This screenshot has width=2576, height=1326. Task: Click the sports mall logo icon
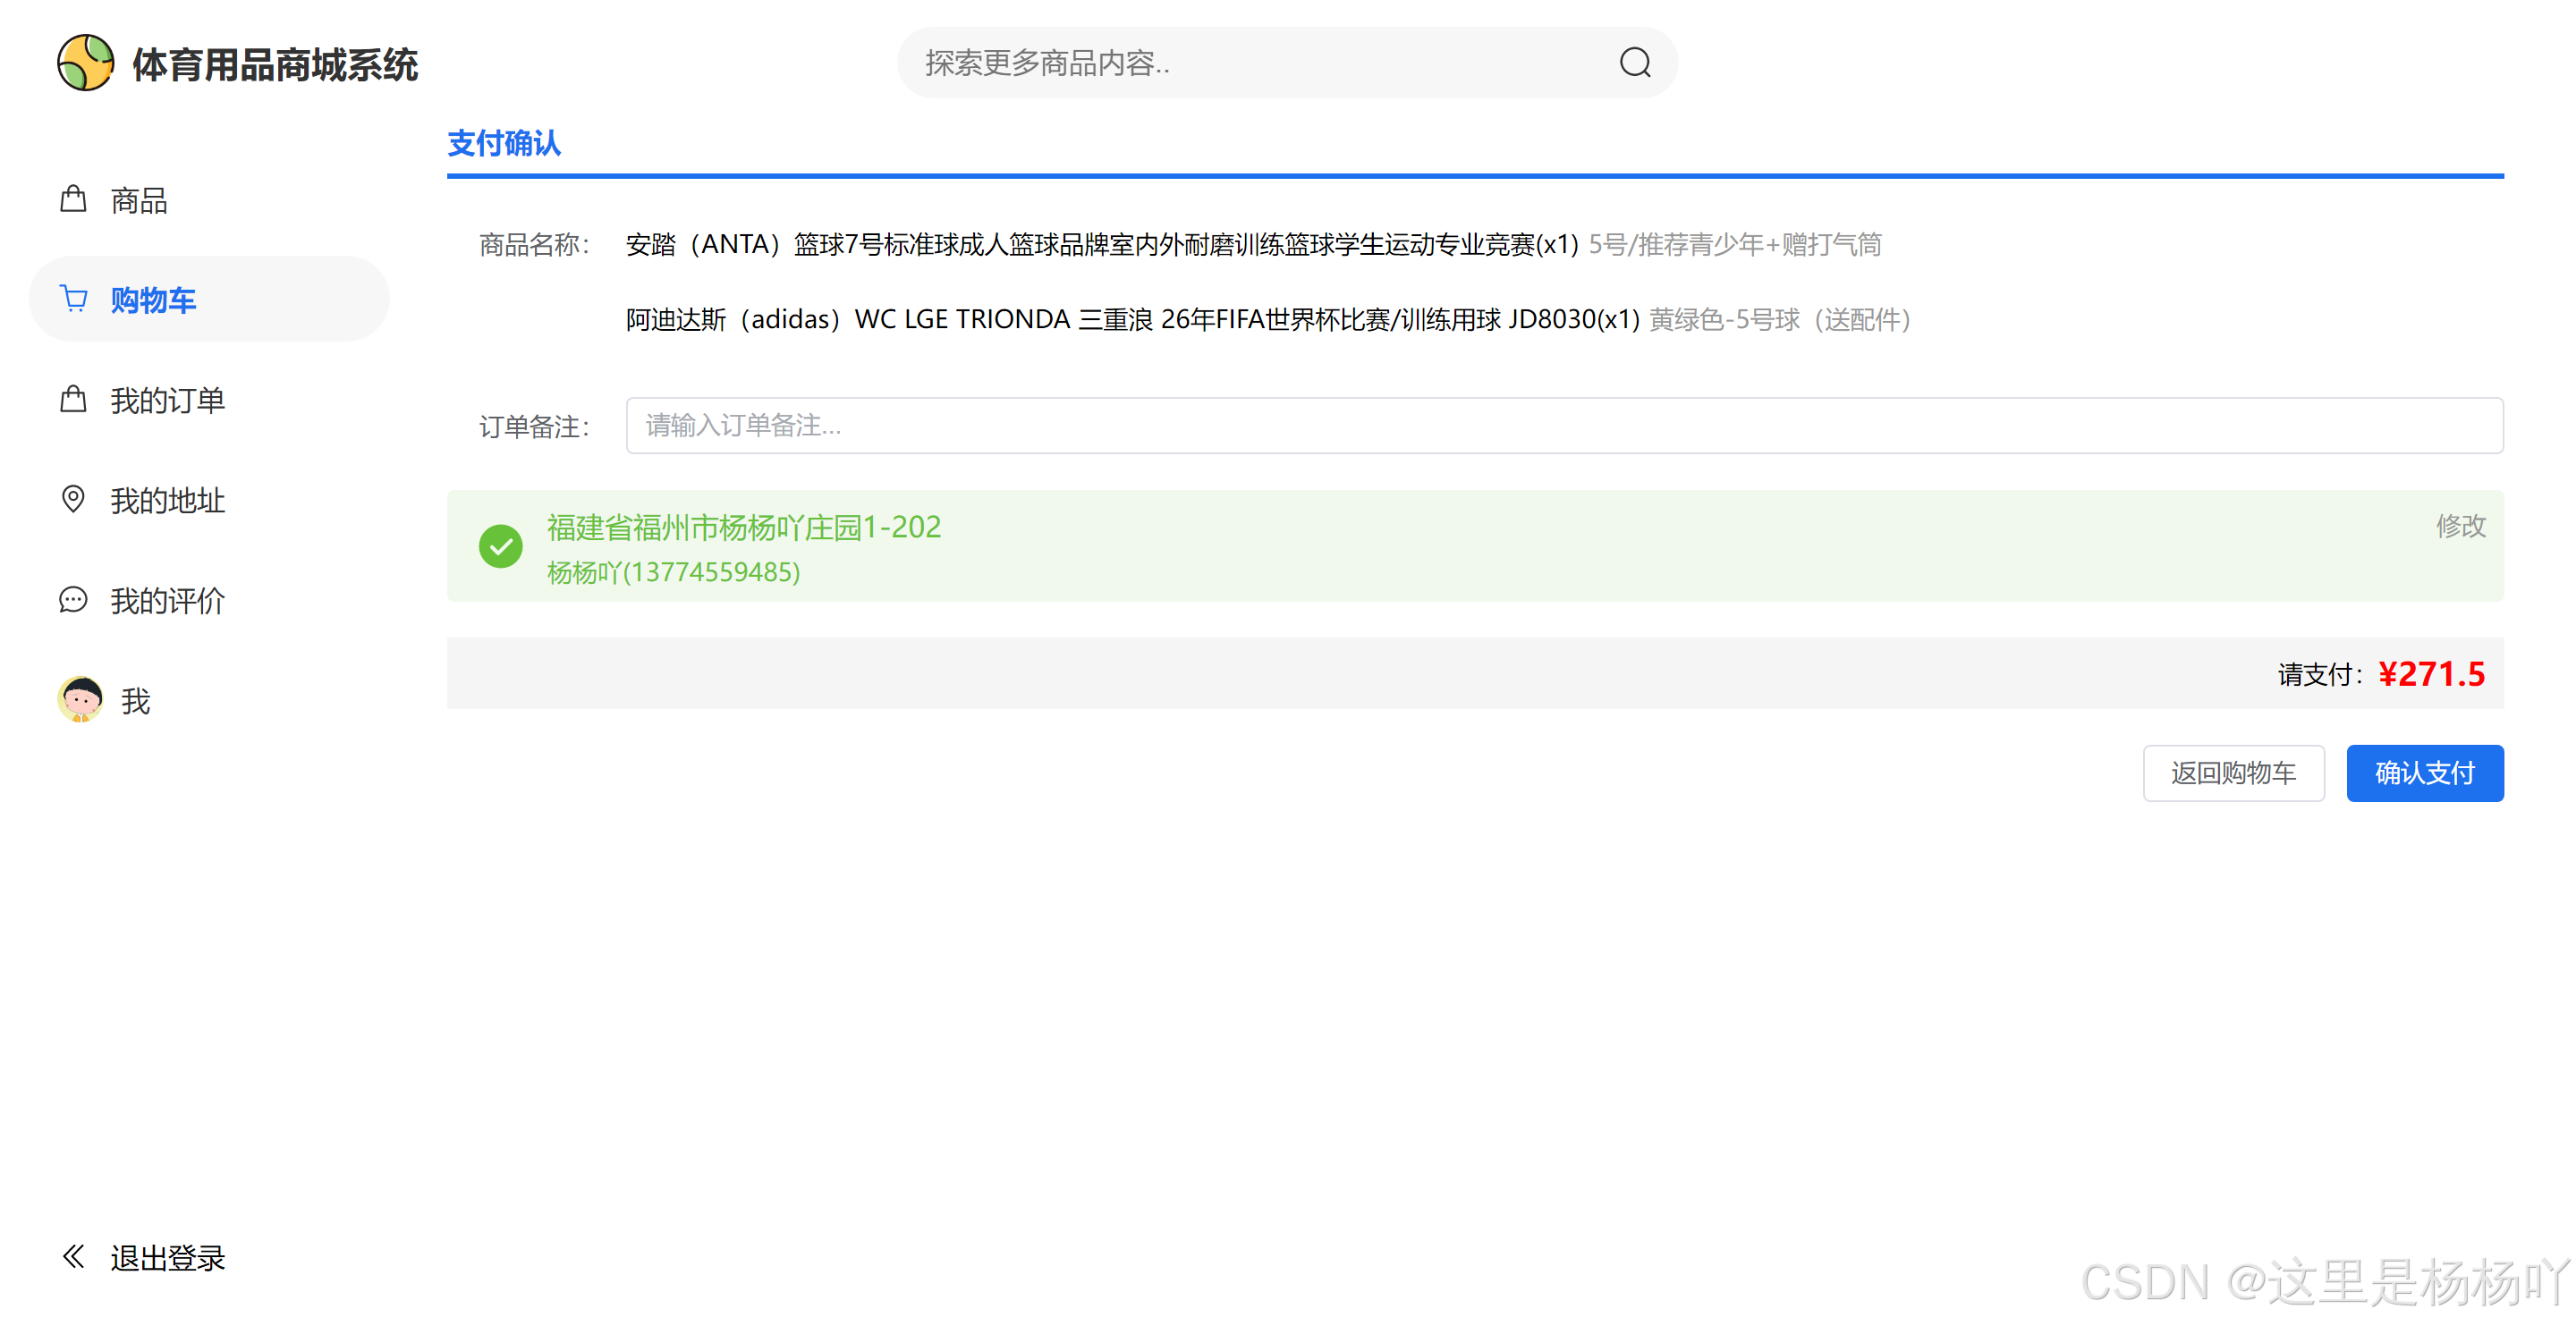click(85, 63)
